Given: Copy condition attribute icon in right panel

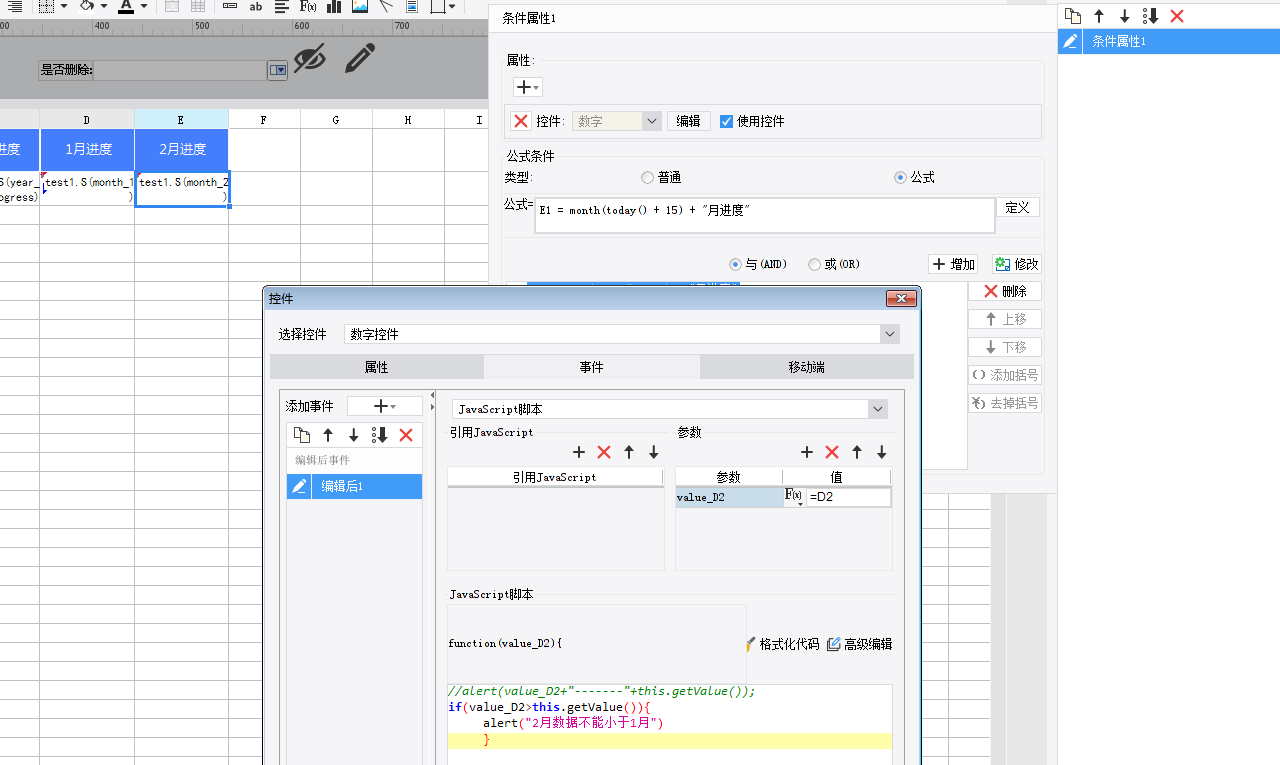Looking at the screenshot, I should (x=1073, y=16).
